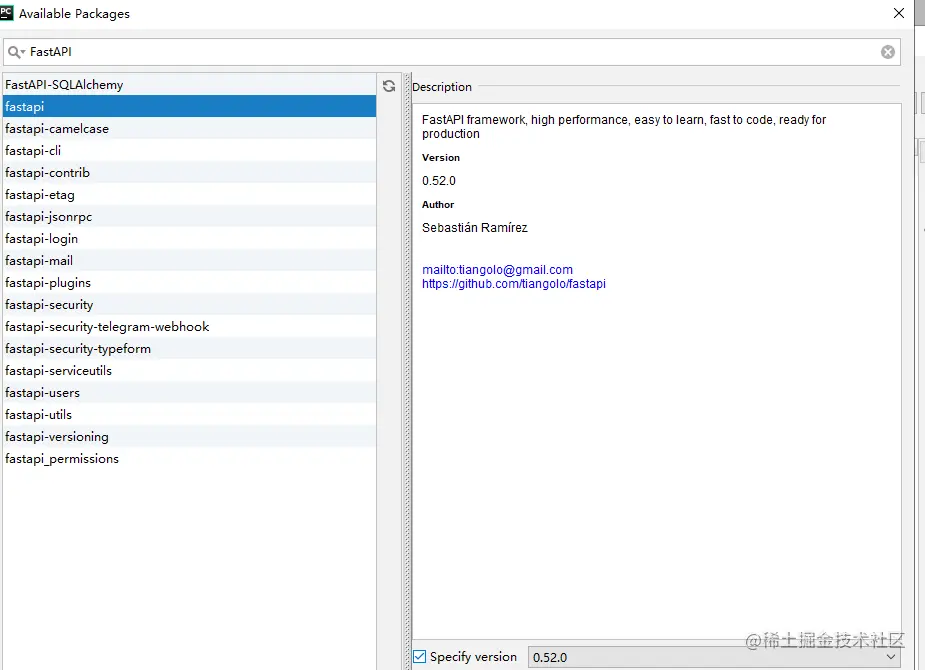Open the github.com/tiangolo/fastapi link

pyautogui.click(x=514, y=284)
